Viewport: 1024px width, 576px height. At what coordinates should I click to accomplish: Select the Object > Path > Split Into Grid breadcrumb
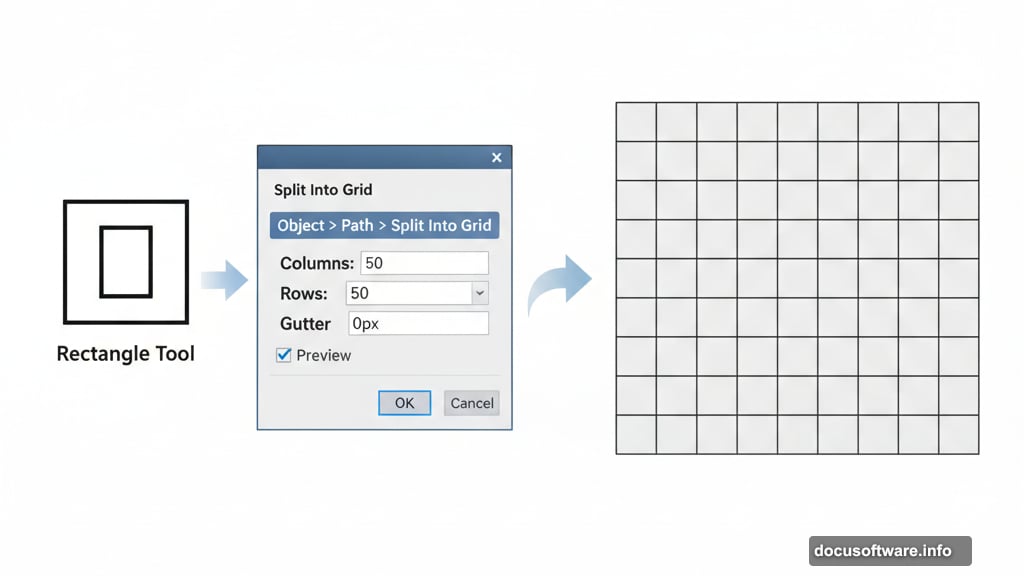pyautogui.click(x=384, y=225)
